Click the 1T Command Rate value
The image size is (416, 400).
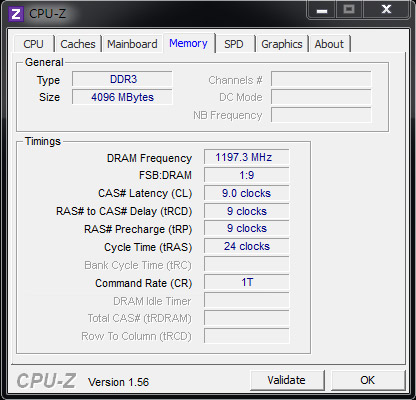pos(246,282)
